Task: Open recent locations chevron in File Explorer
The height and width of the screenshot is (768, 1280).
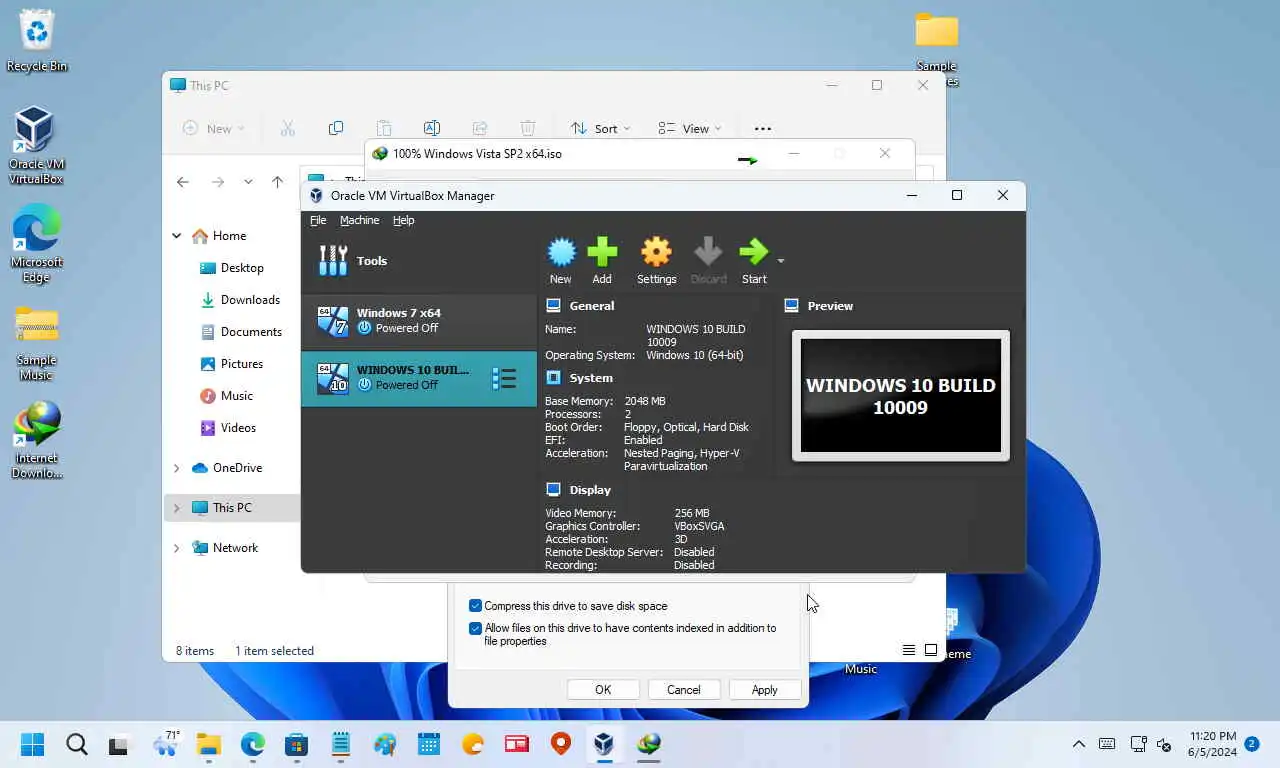Action: tap(248, 182)
